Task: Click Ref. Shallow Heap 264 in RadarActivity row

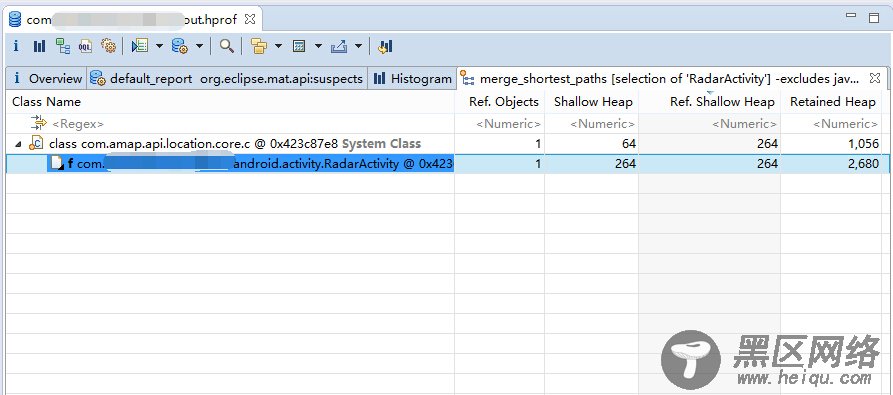Action: (x=767, y=164)
